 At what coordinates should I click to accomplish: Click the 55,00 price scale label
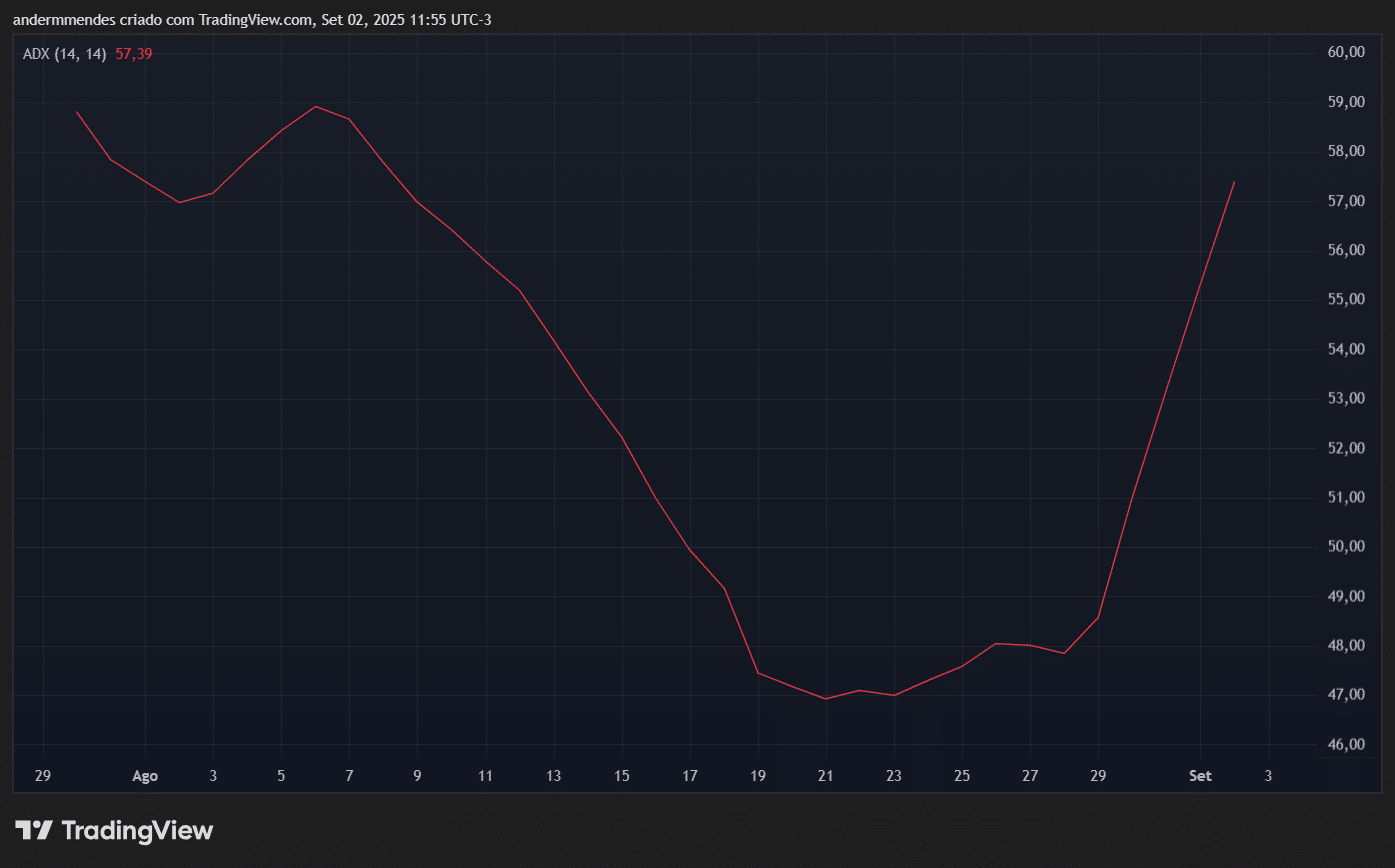1345,299
